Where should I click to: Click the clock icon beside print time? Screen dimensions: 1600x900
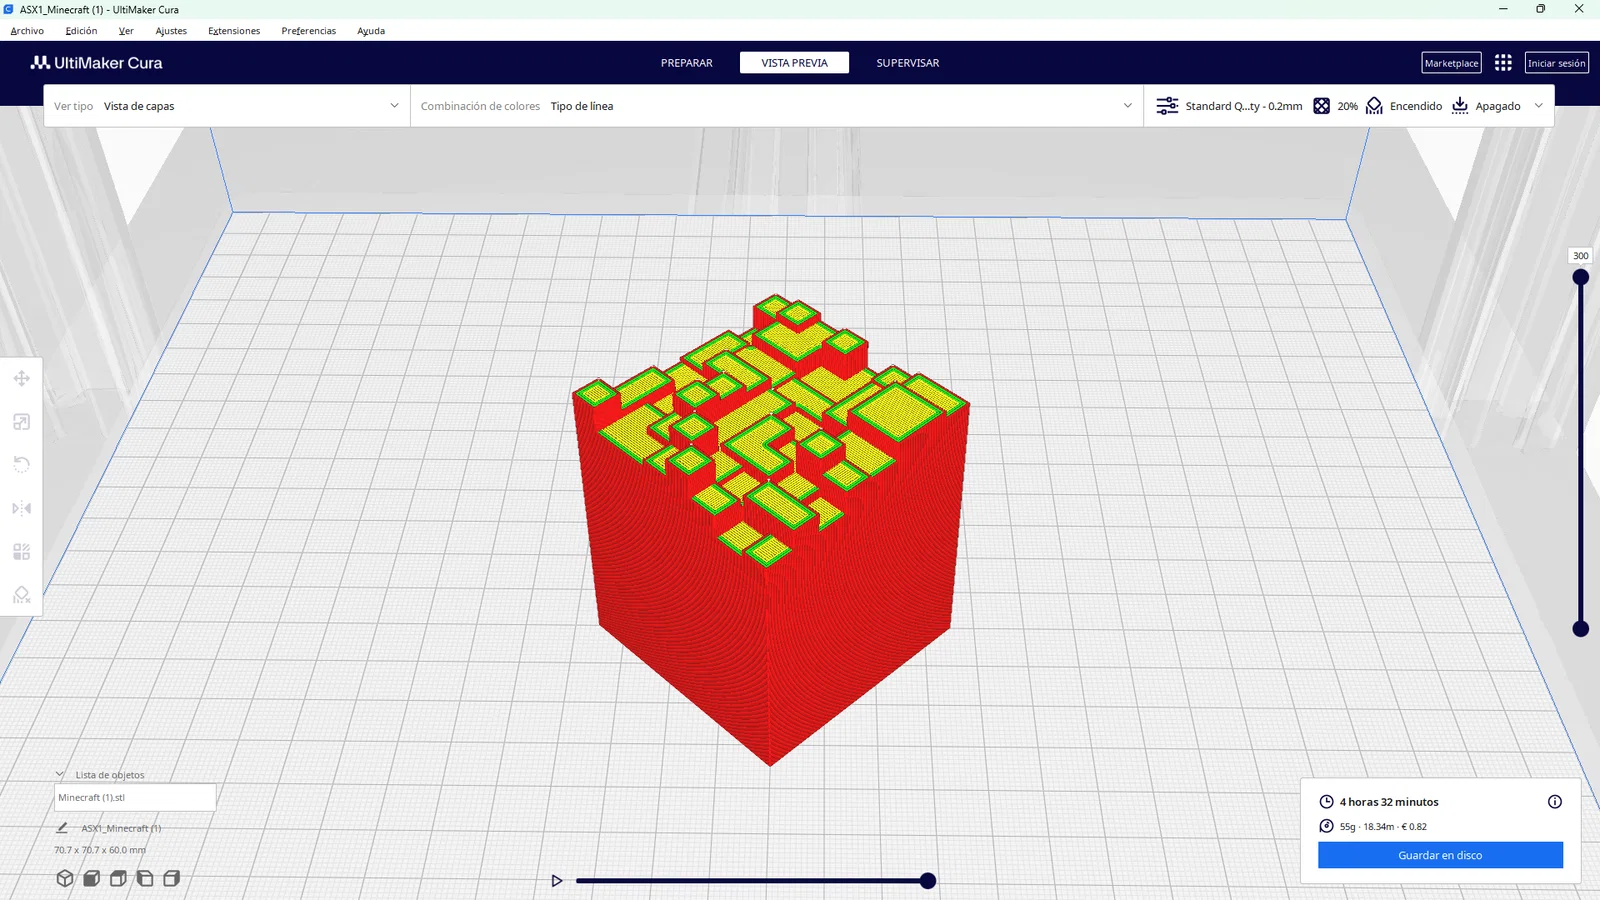tap(1326, 802)
